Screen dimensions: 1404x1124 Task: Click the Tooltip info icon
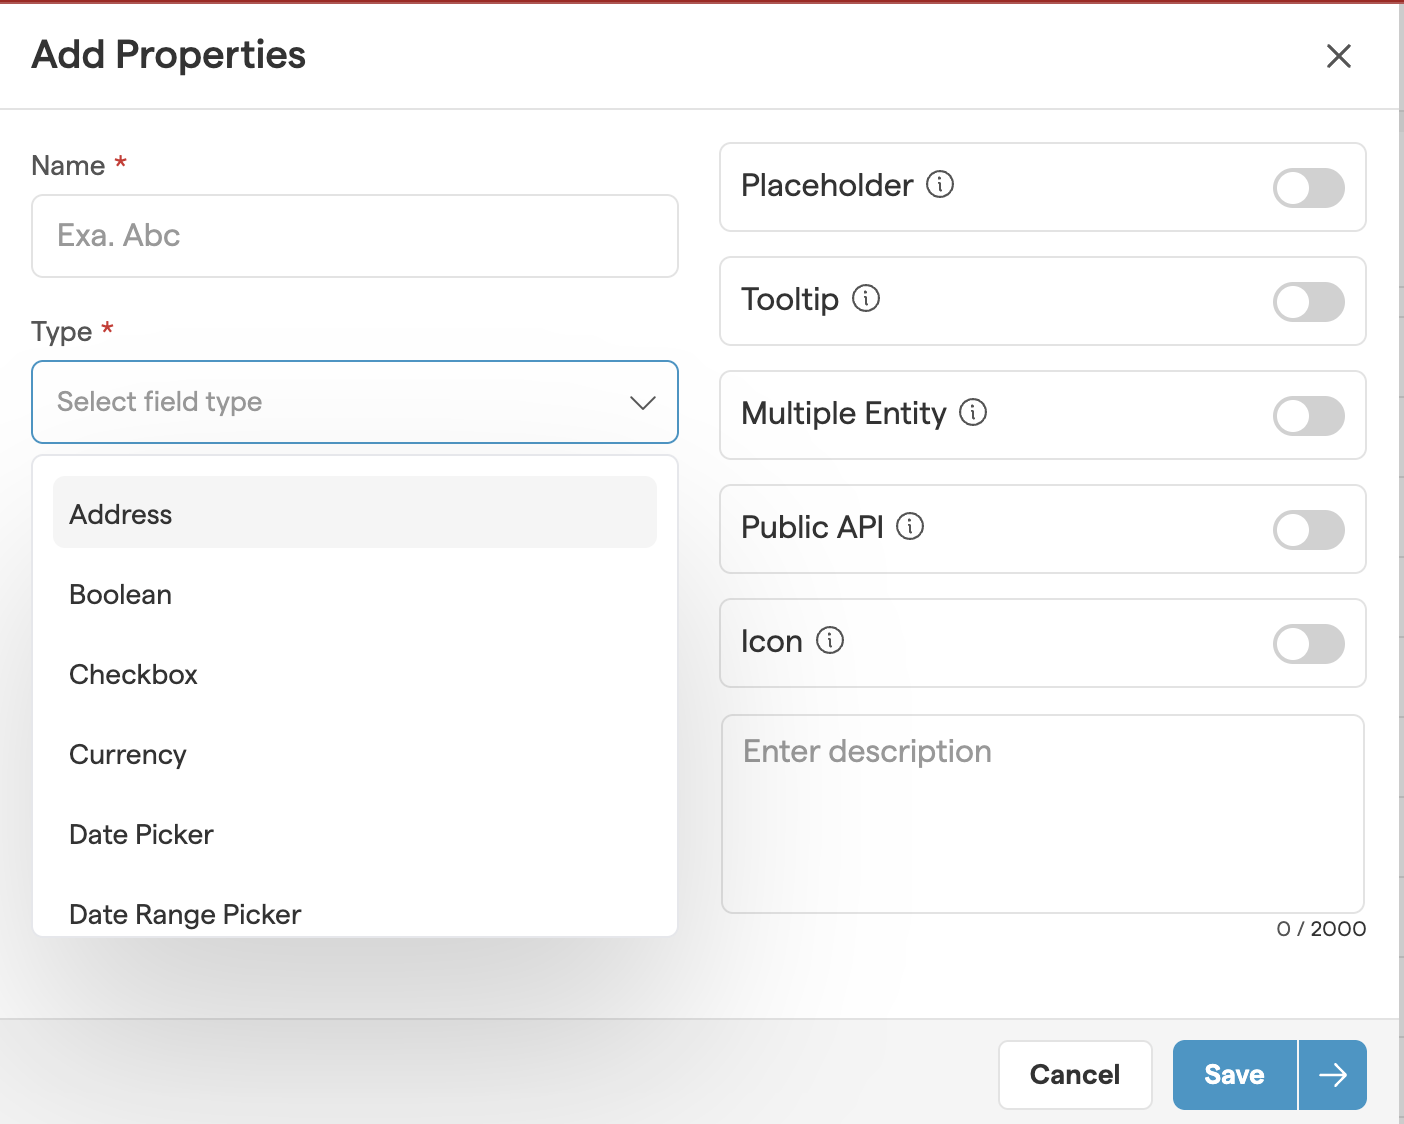[x=865, y=299]
